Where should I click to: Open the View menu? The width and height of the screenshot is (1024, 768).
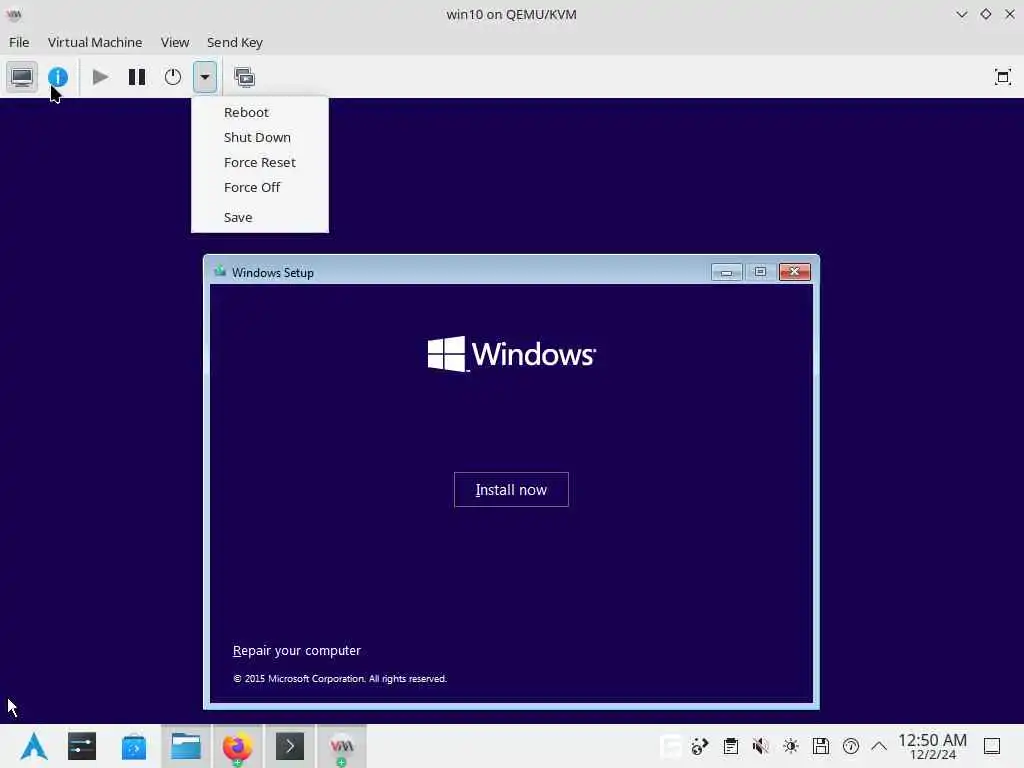tap(175, 42)
